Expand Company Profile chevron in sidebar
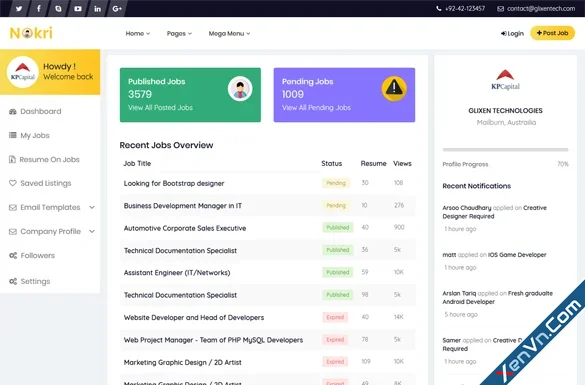585x385 pixels. (92, 232)
